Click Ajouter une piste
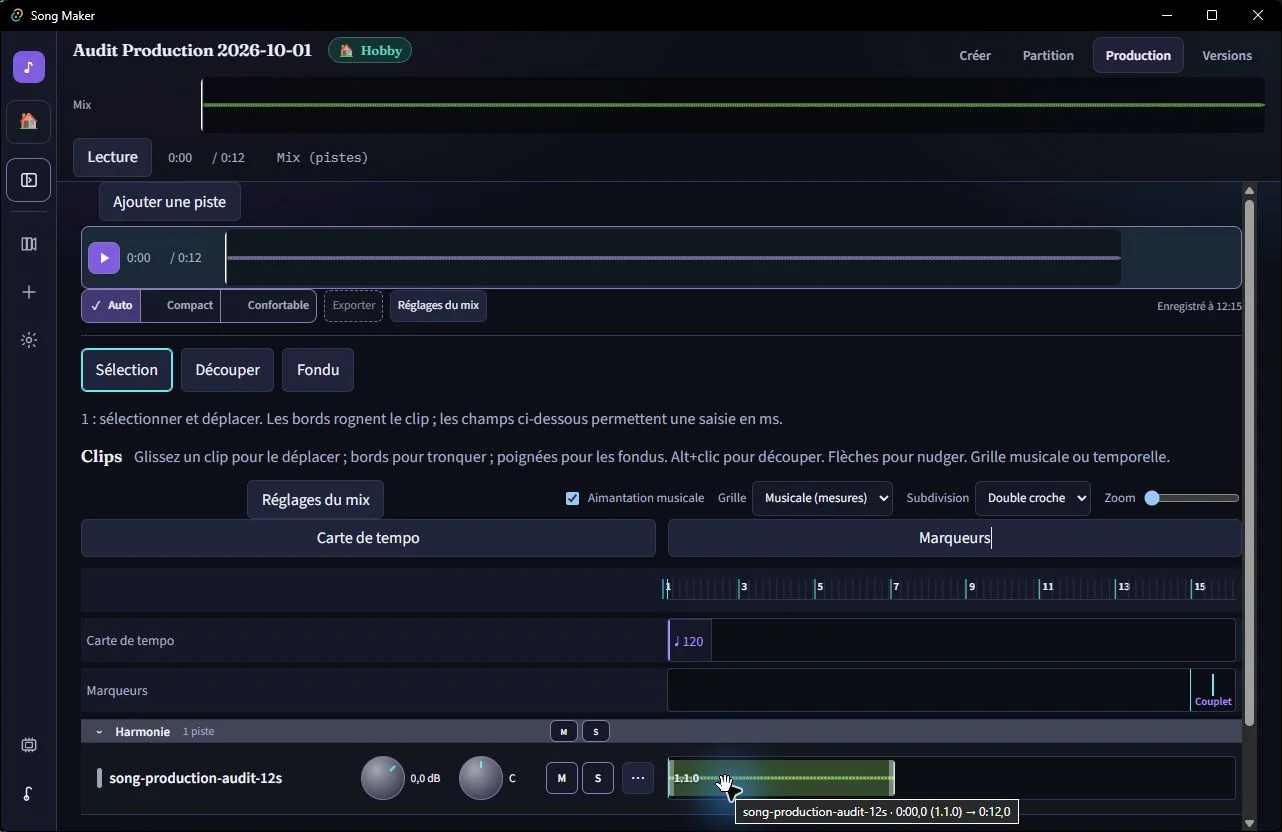The height and width of the screenshot is (832, 1282). [169, 202]
